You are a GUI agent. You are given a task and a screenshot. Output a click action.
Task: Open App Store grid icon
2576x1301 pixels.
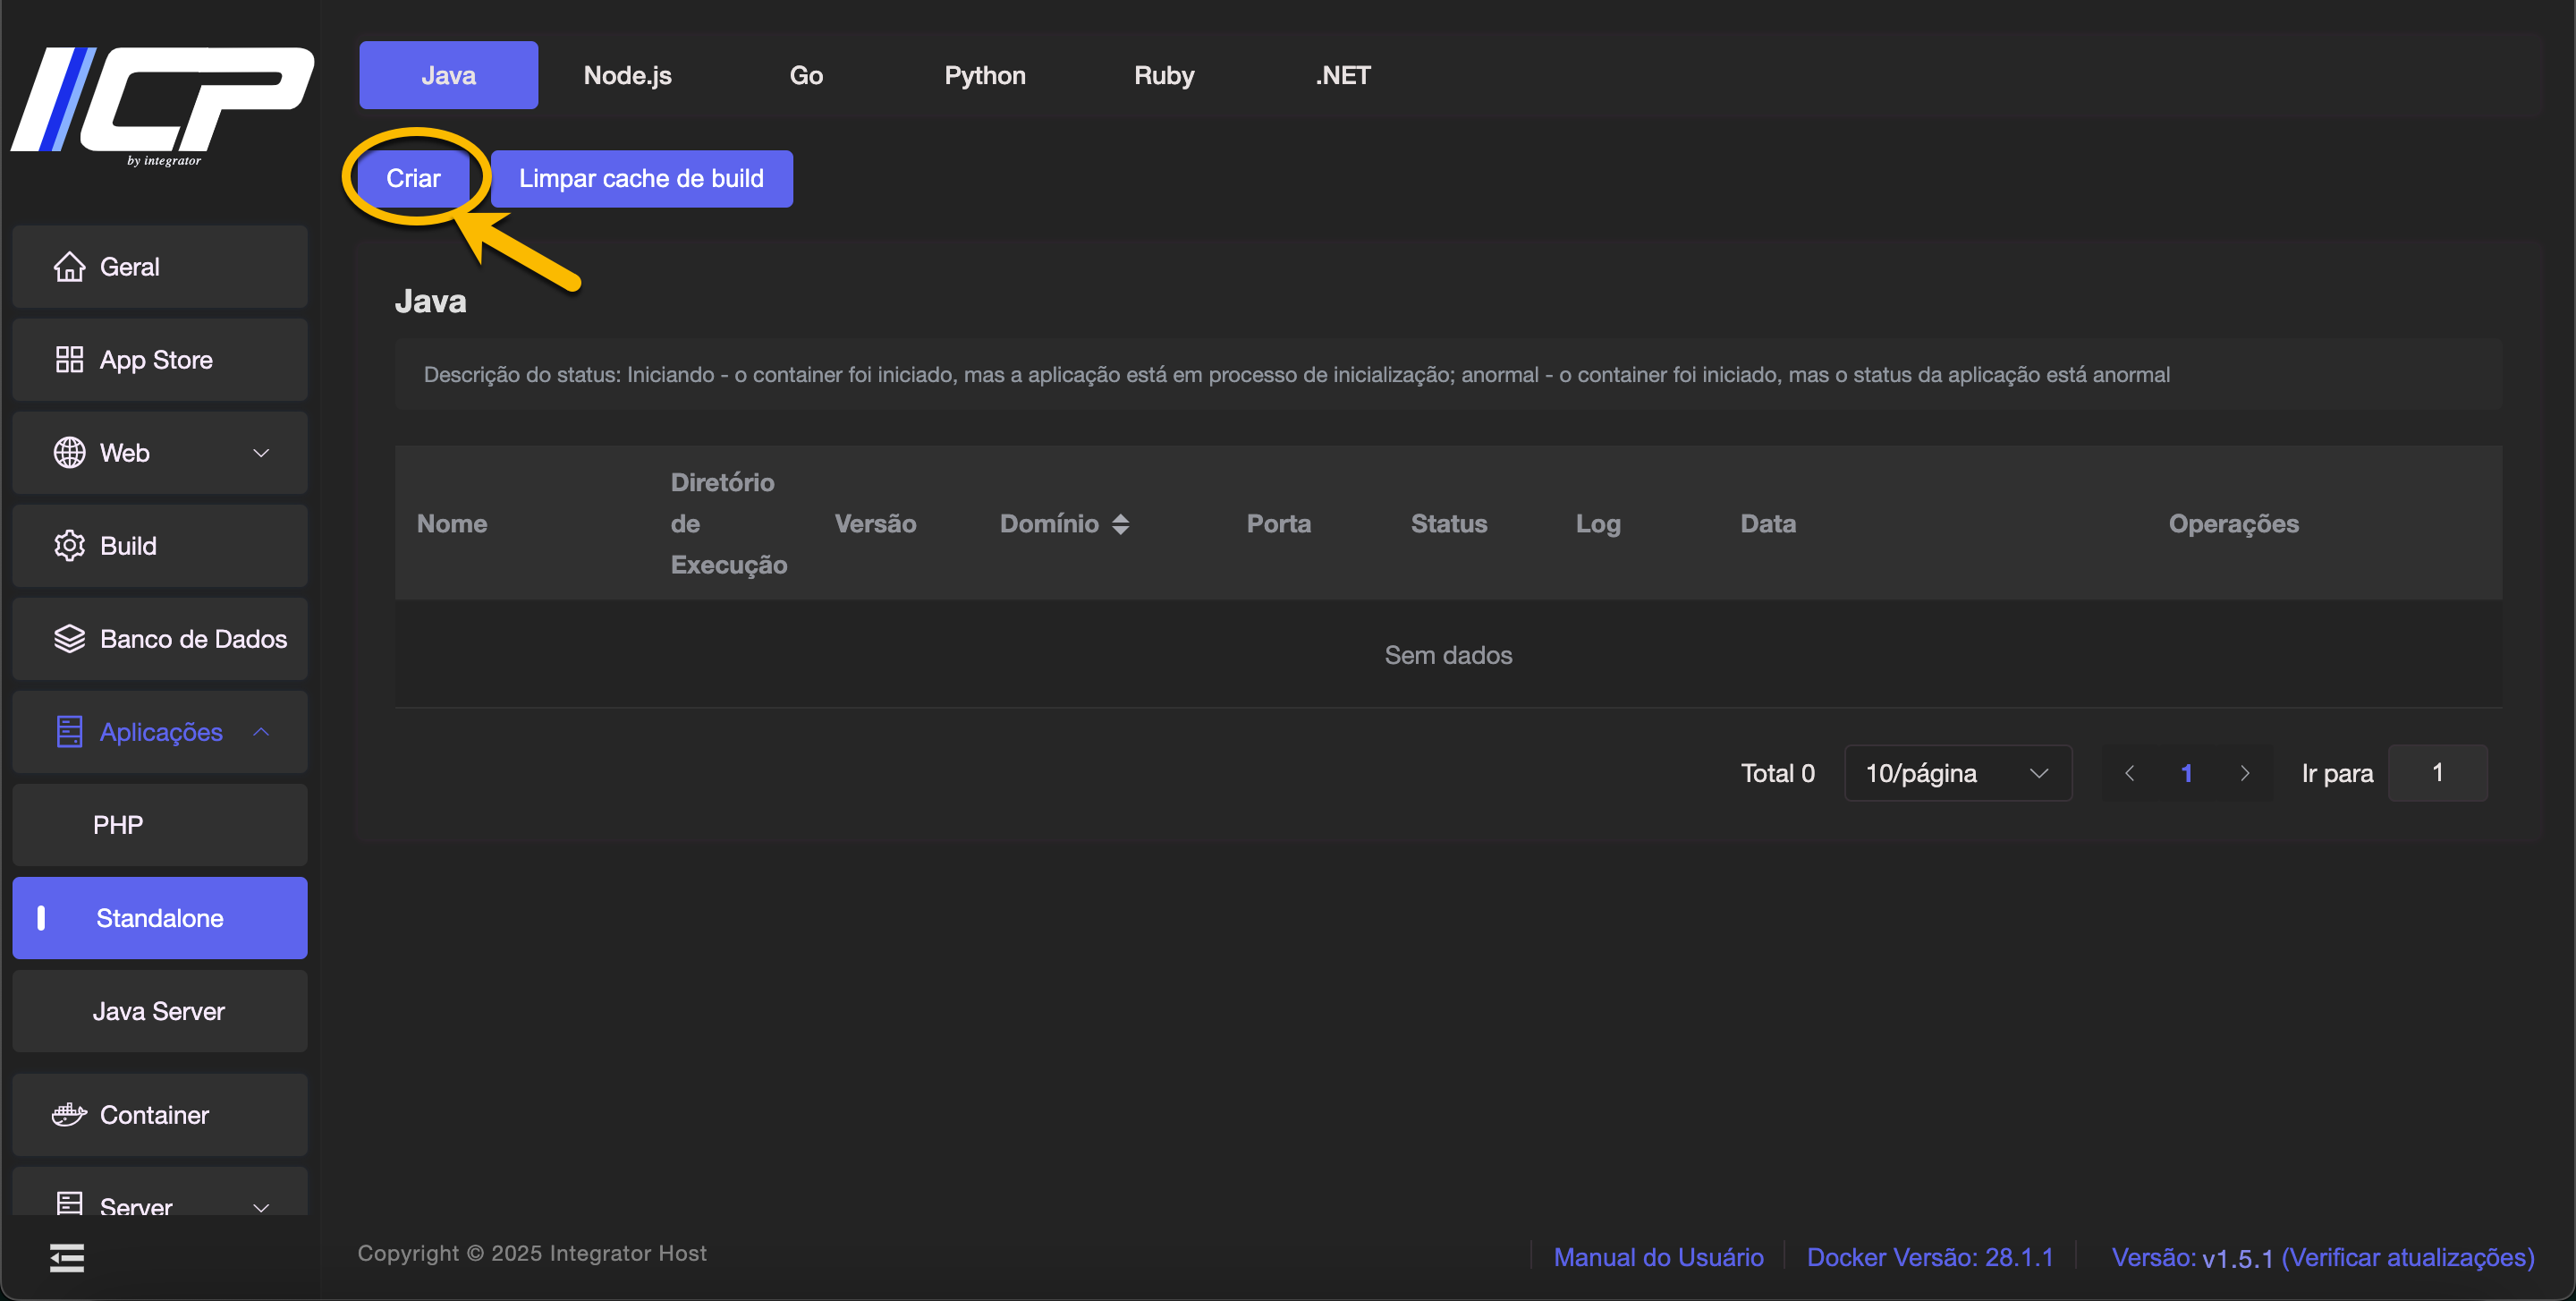69,360
